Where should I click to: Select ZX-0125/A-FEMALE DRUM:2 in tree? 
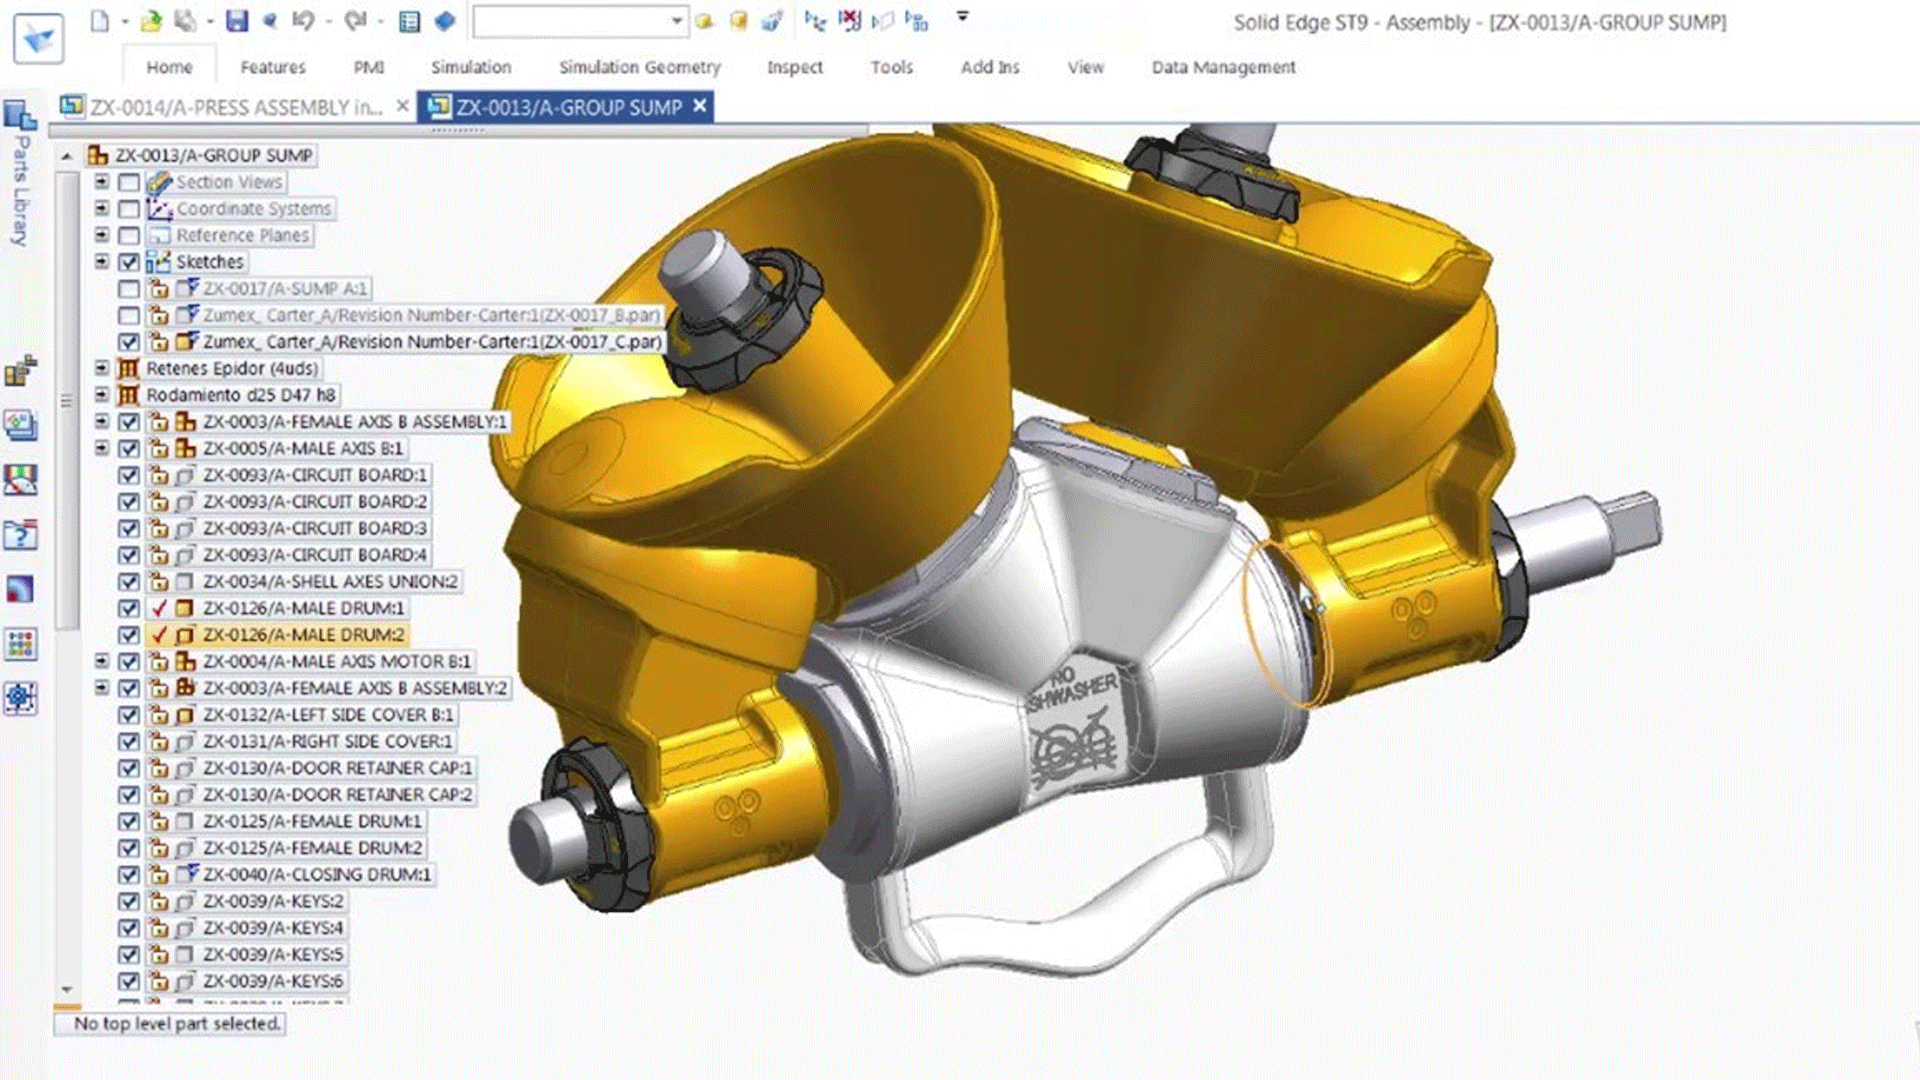pos(313,848)
